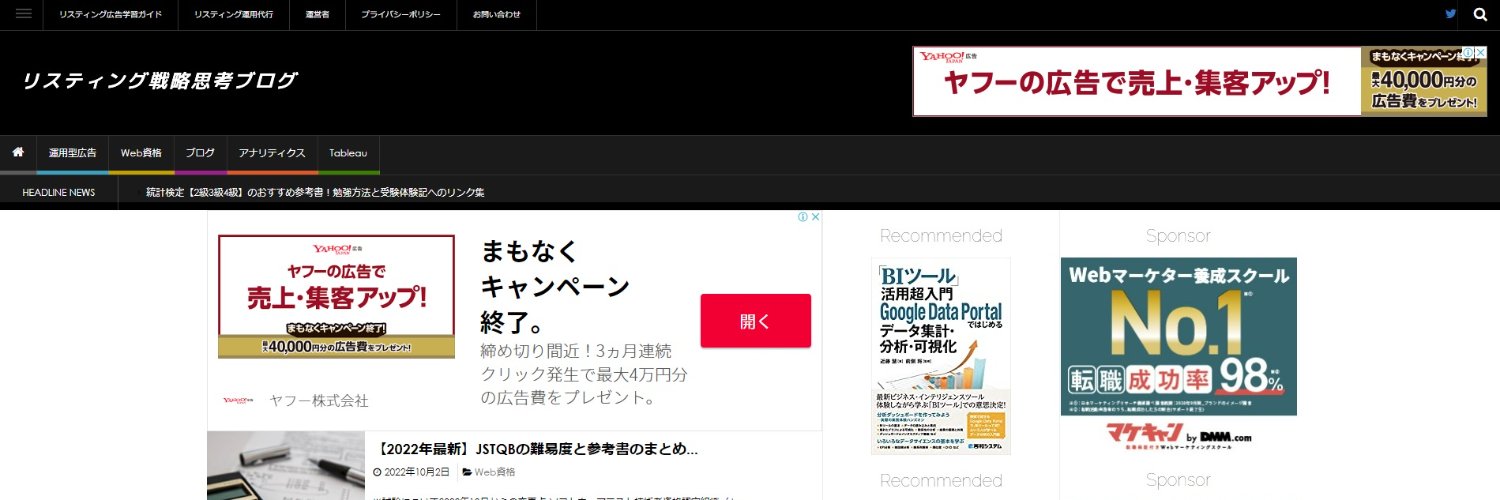Viewport: 1500px width, 500px height.
Task: Click the red 開く button in ad
Action: coord(756,321)
